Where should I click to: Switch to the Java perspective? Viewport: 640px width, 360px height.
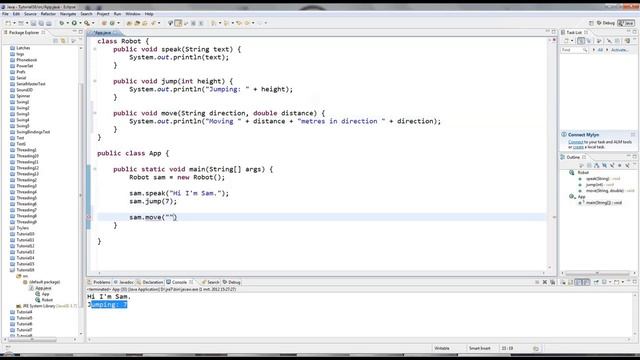coord(626,23)
